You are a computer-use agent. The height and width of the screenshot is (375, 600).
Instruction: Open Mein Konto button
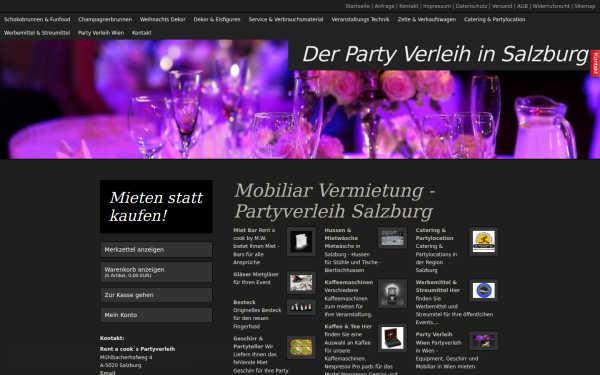[x=156, y=315]
